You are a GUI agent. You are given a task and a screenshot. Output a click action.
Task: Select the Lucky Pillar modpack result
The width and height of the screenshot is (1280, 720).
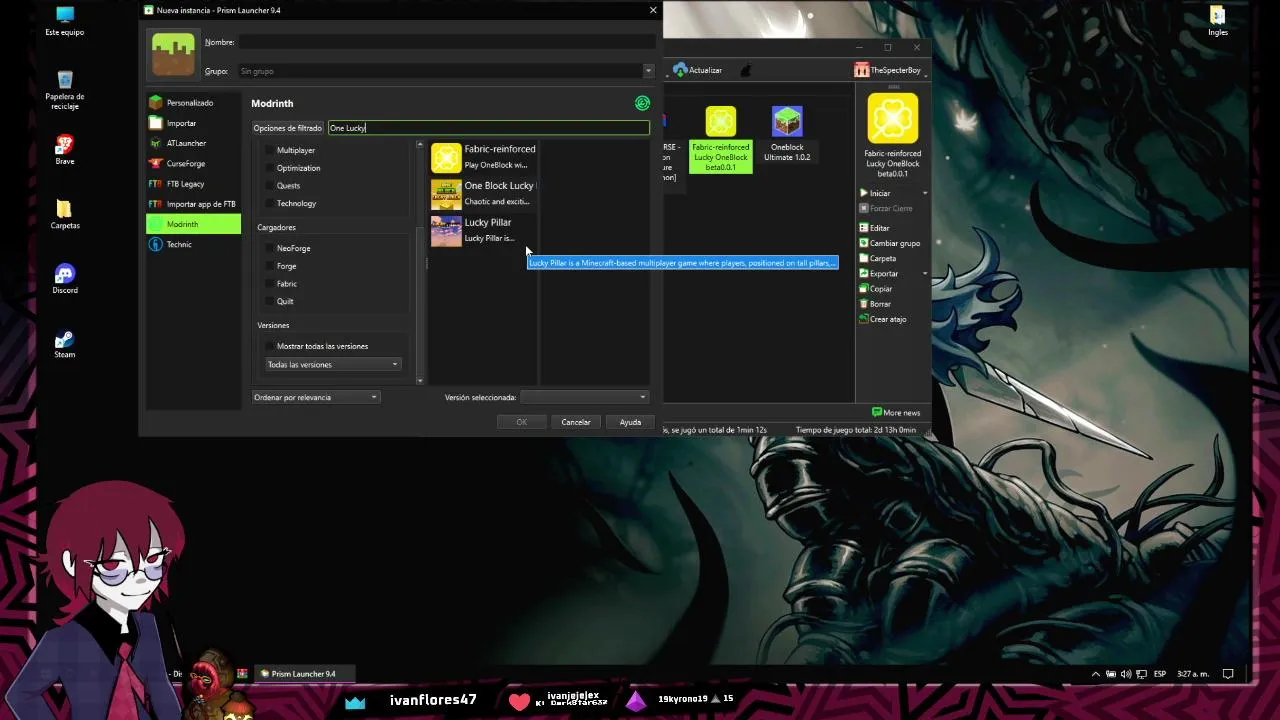pyautogui.click(x=484, y=230)
